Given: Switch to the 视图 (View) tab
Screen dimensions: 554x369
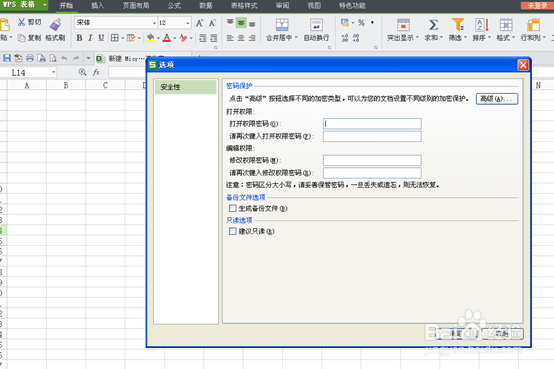Looking at the screenshot, I should click(x=314, y=5).
